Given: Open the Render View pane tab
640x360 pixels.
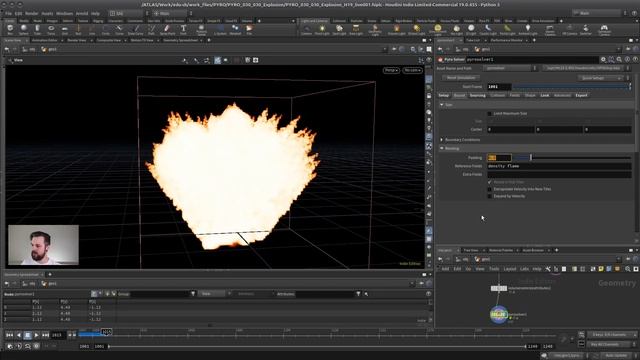Looking at the screenshot, I should pos(77,40).
